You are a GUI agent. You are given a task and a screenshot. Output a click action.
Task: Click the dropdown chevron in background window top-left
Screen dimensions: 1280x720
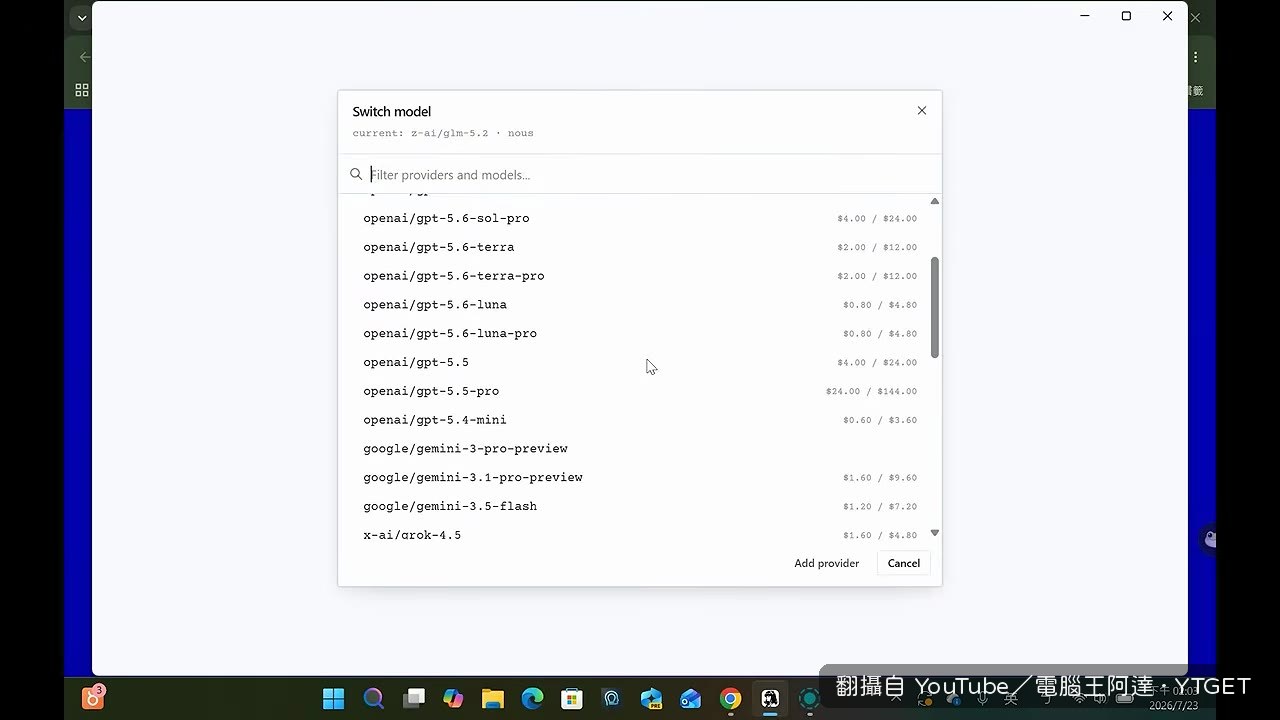pyautogui.click(x=82, y=18)
